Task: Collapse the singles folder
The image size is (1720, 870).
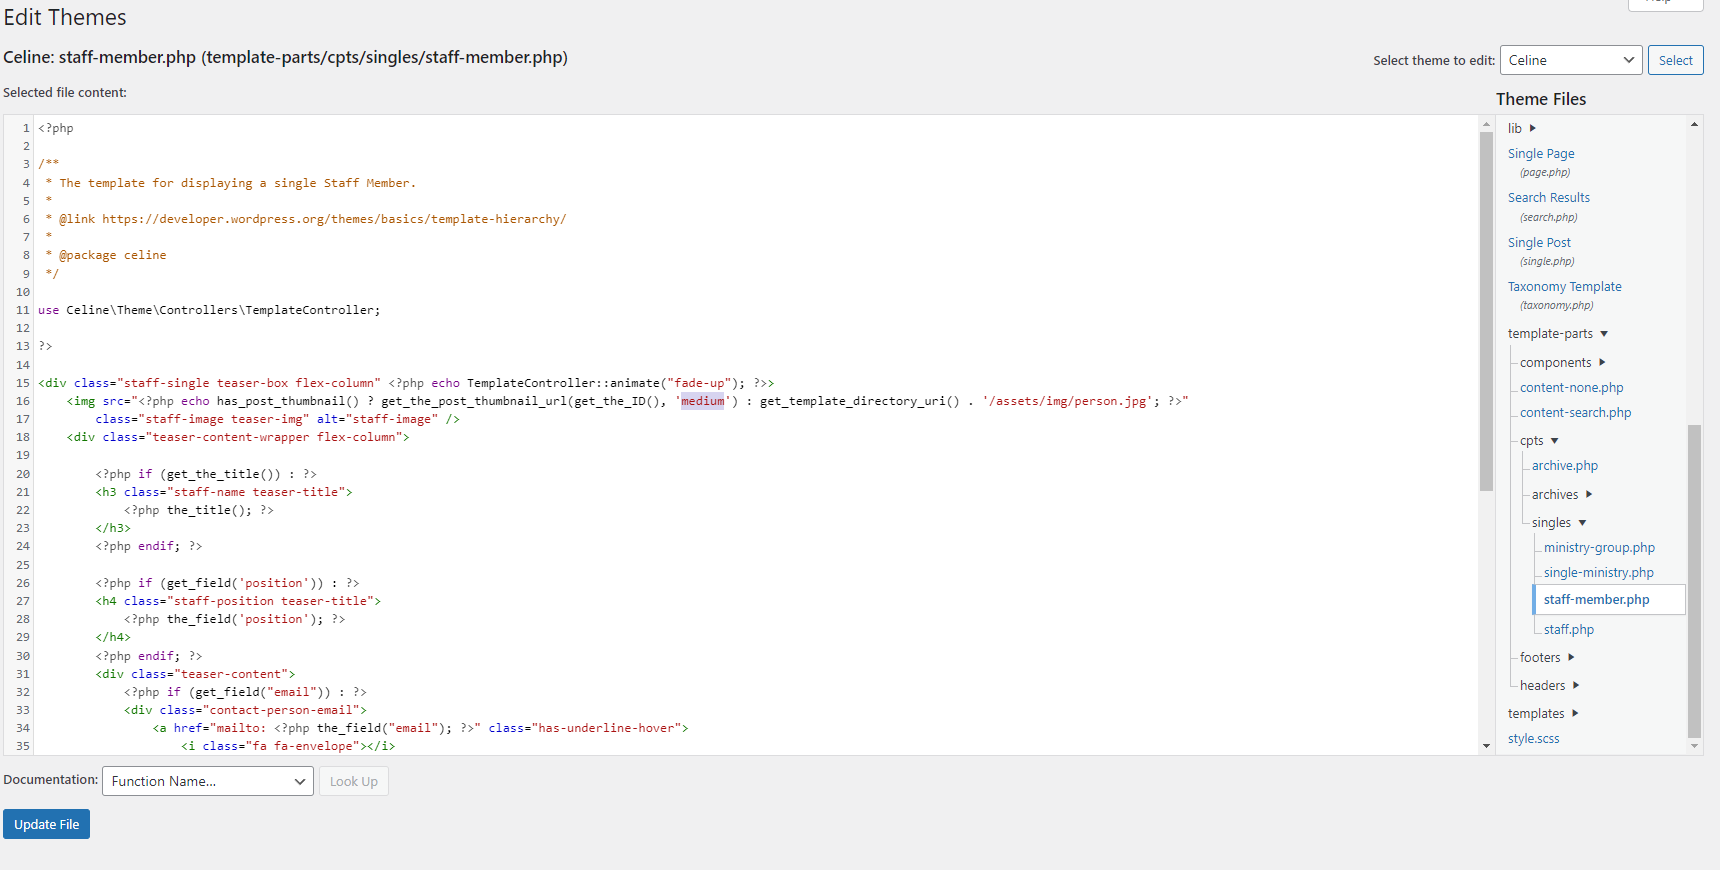Action: pos(1582,523)
